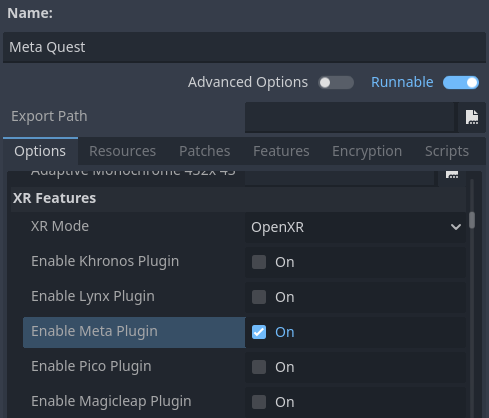Open the Export Path file browser icon
Screen dimensions: 489x418
point(471,117)
